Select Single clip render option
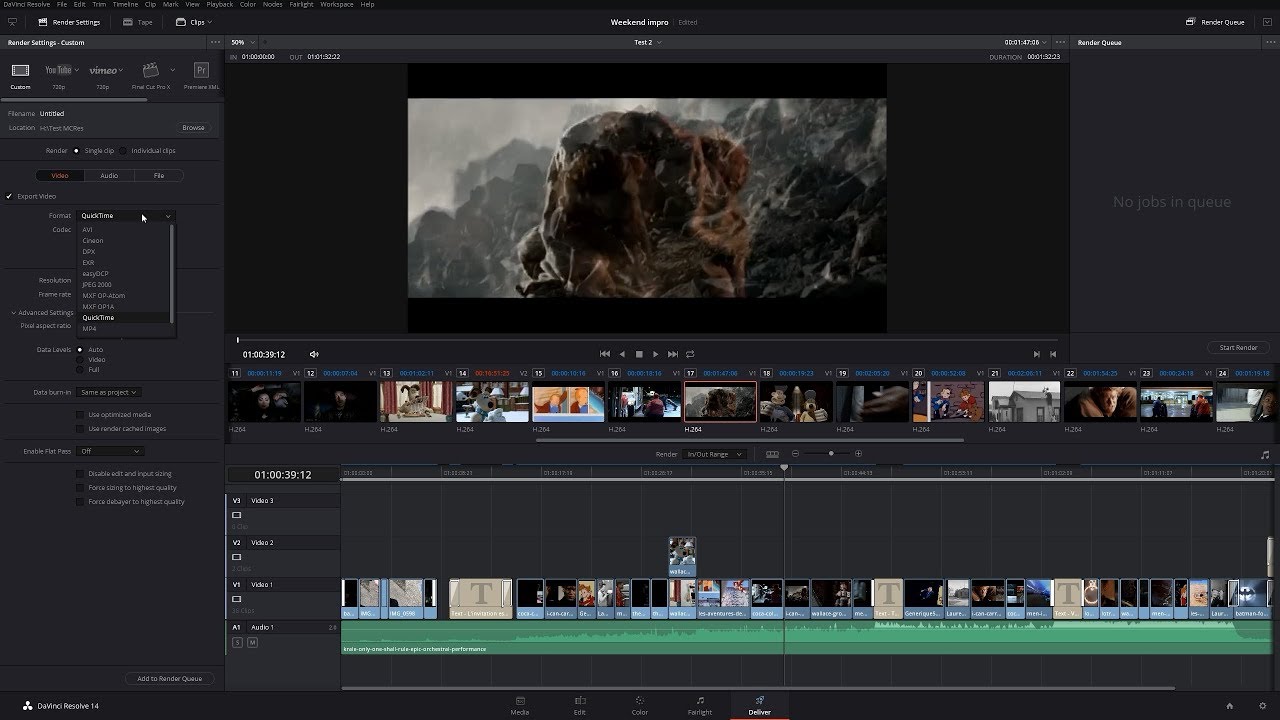 tap(77, 151)
